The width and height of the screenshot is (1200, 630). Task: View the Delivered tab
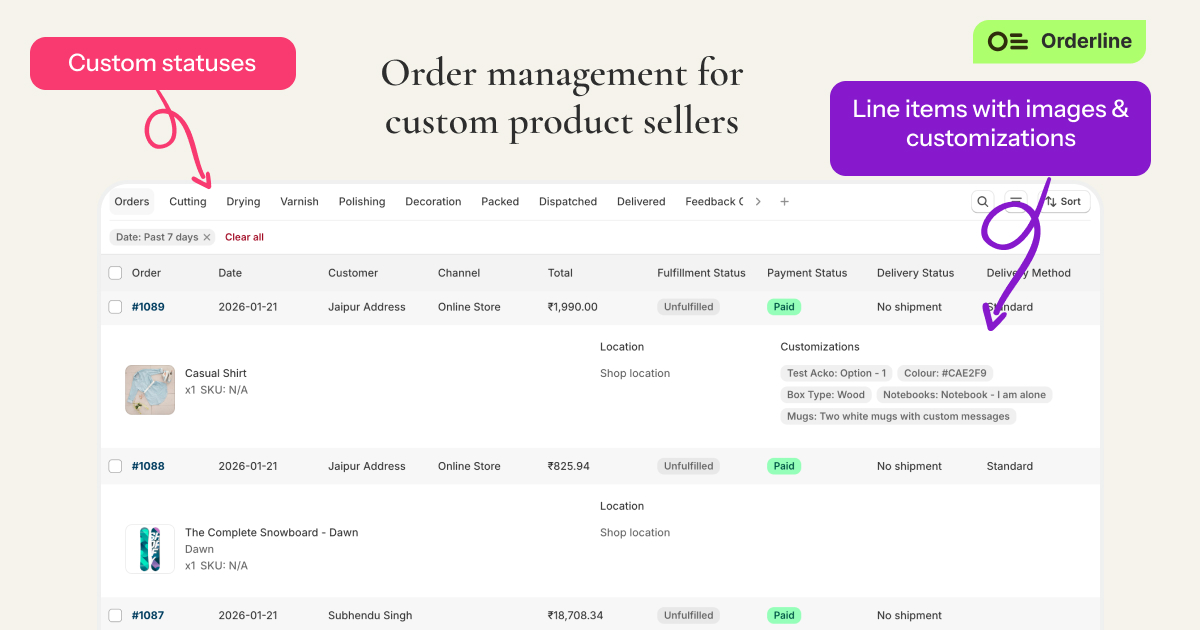(641, 201)
